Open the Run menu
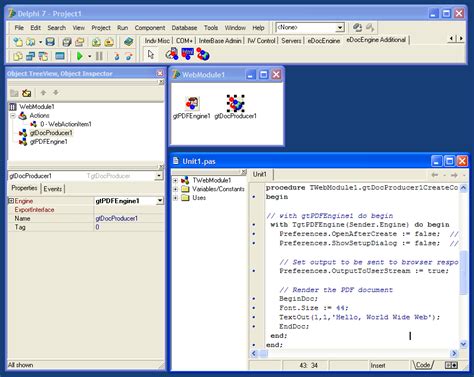The width and height of the screenshot is (474, 377). click(x=122, y=28)
